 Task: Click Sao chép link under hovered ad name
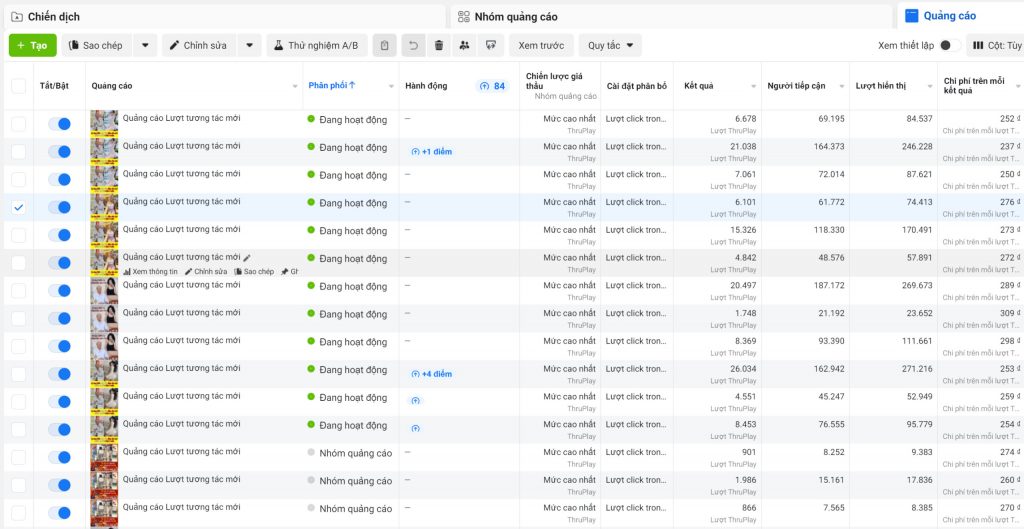click(254, 272)
